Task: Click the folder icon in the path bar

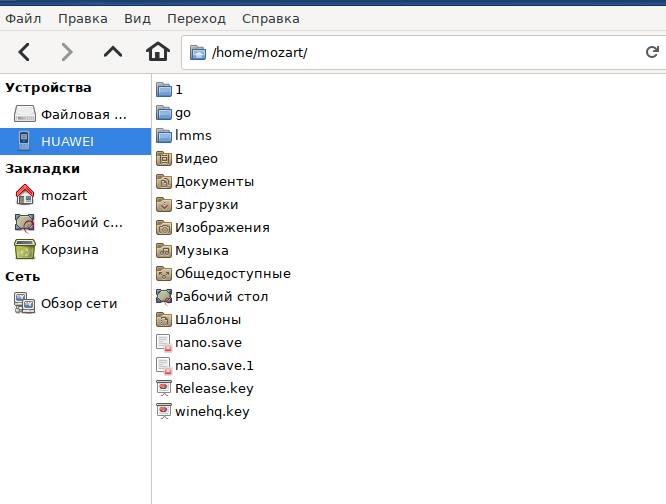Action: coord(198,53)
